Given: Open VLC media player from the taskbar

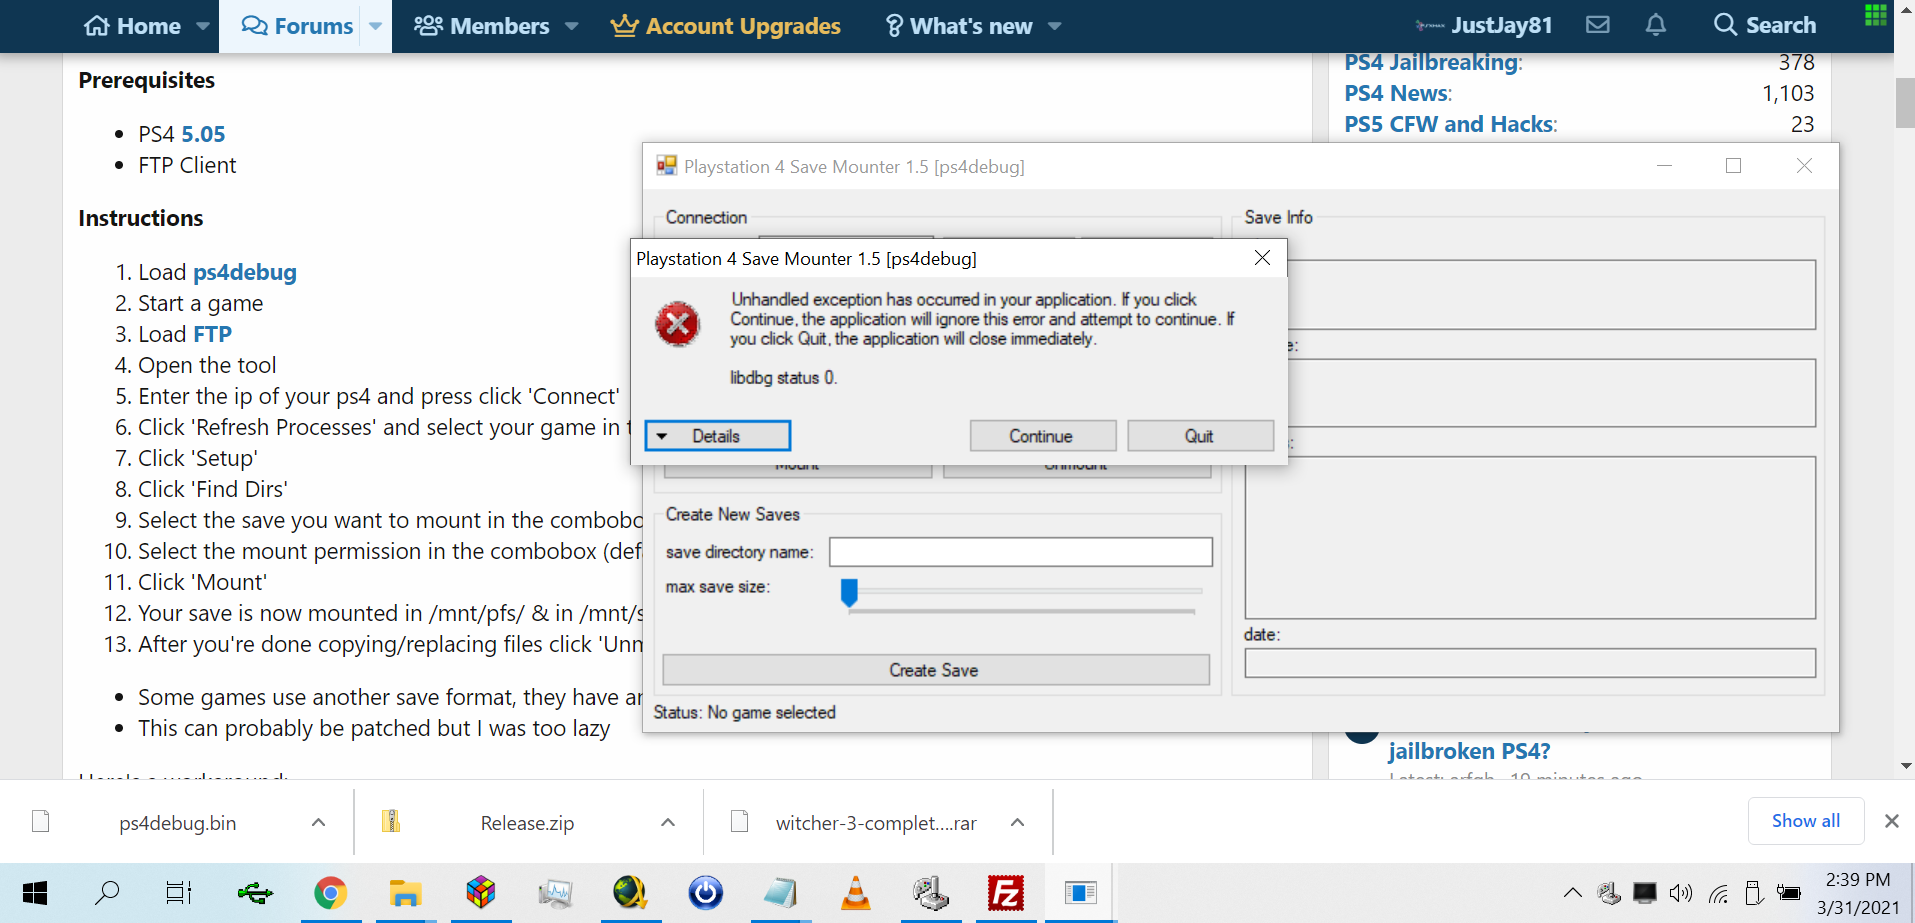Looking at the screenshot, I should point(856,893).
